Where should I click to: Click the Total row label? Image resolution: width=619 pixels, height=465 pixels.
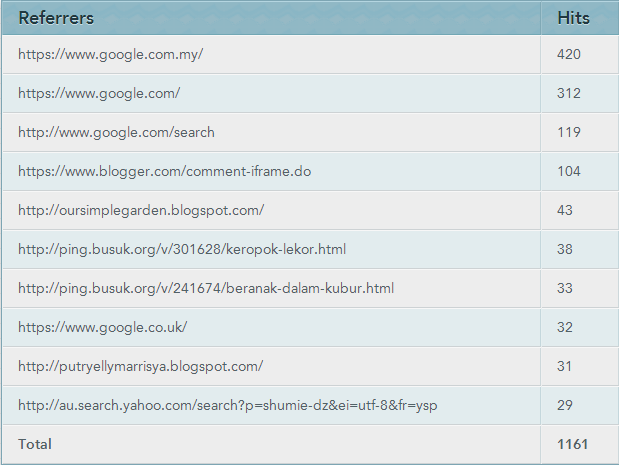pyautogui.click(x=35, y=444)
